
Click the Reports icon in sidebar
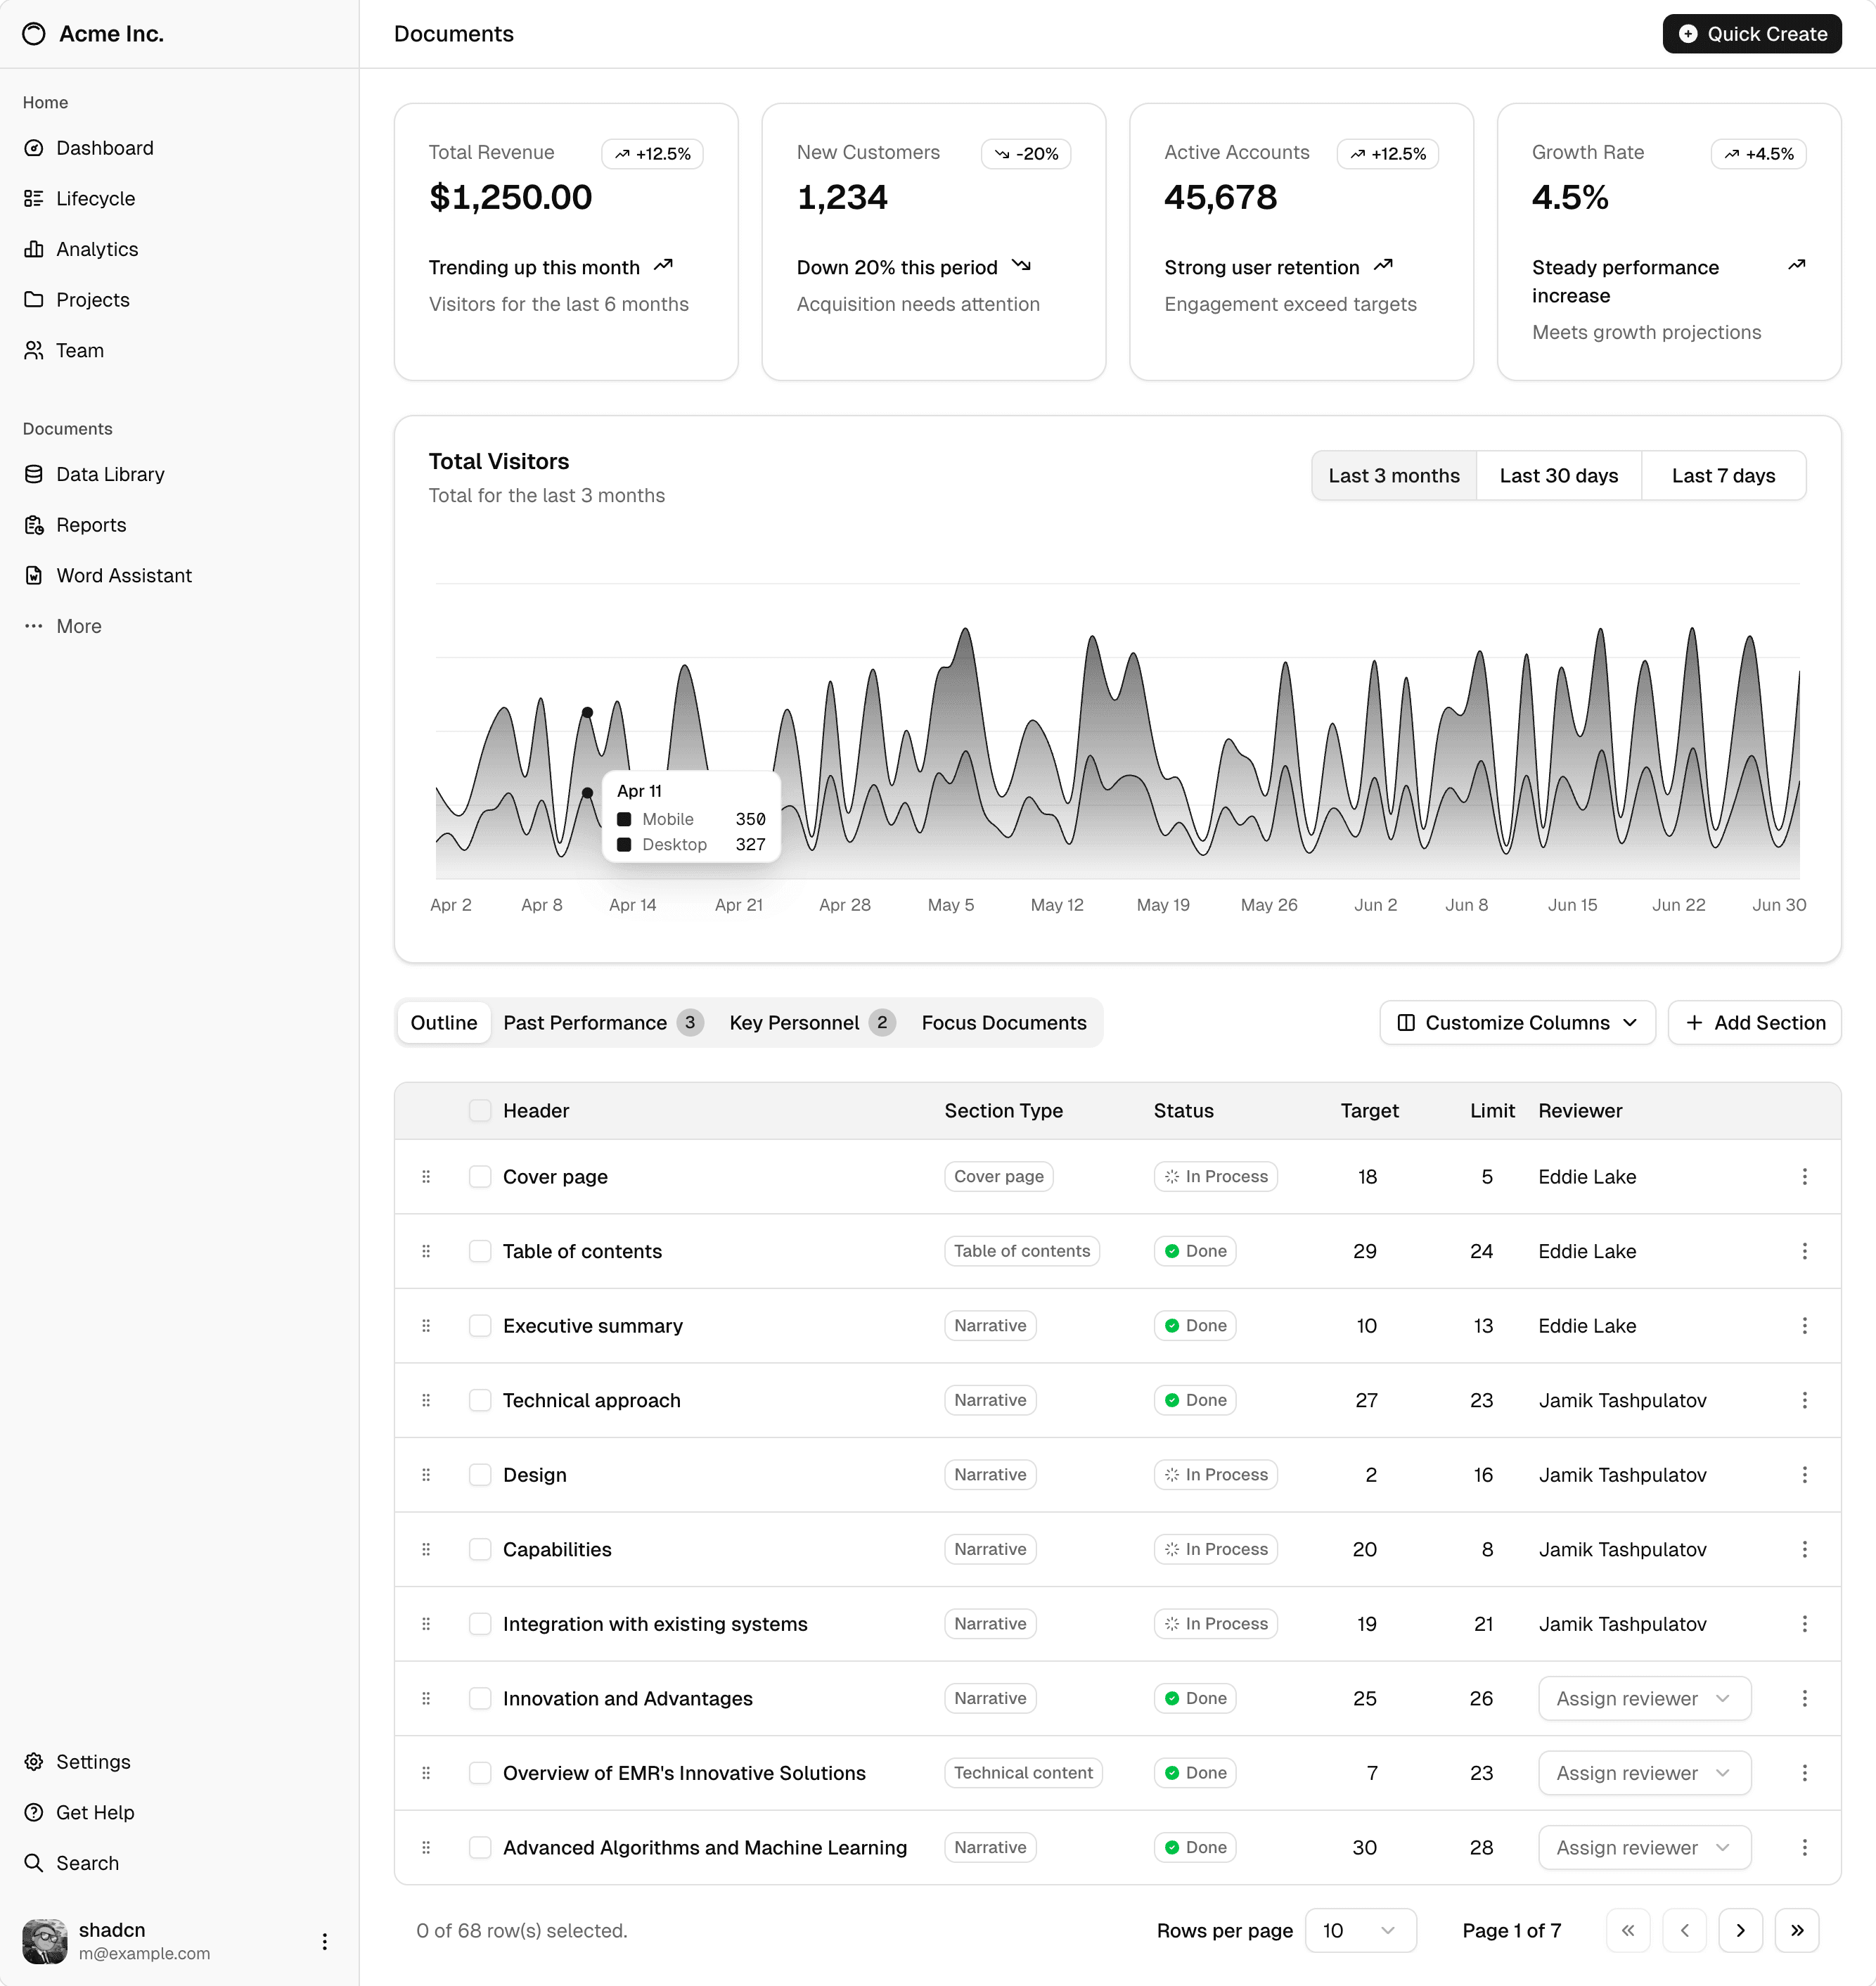pos(34,525)
